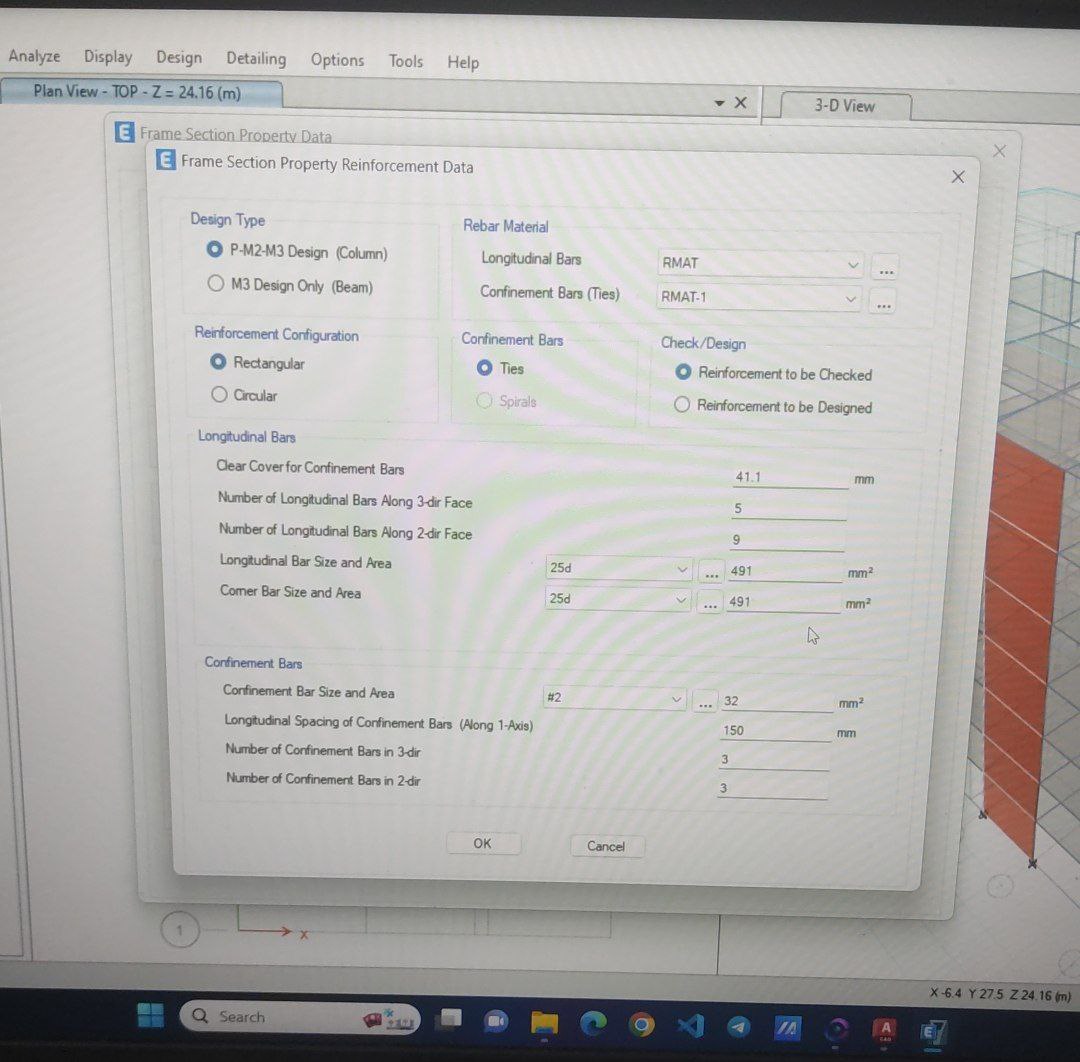Open the Analyze menu
Image resolution: width=1080 pixels, height=1062 pixels.
click(x=34, y=55)
